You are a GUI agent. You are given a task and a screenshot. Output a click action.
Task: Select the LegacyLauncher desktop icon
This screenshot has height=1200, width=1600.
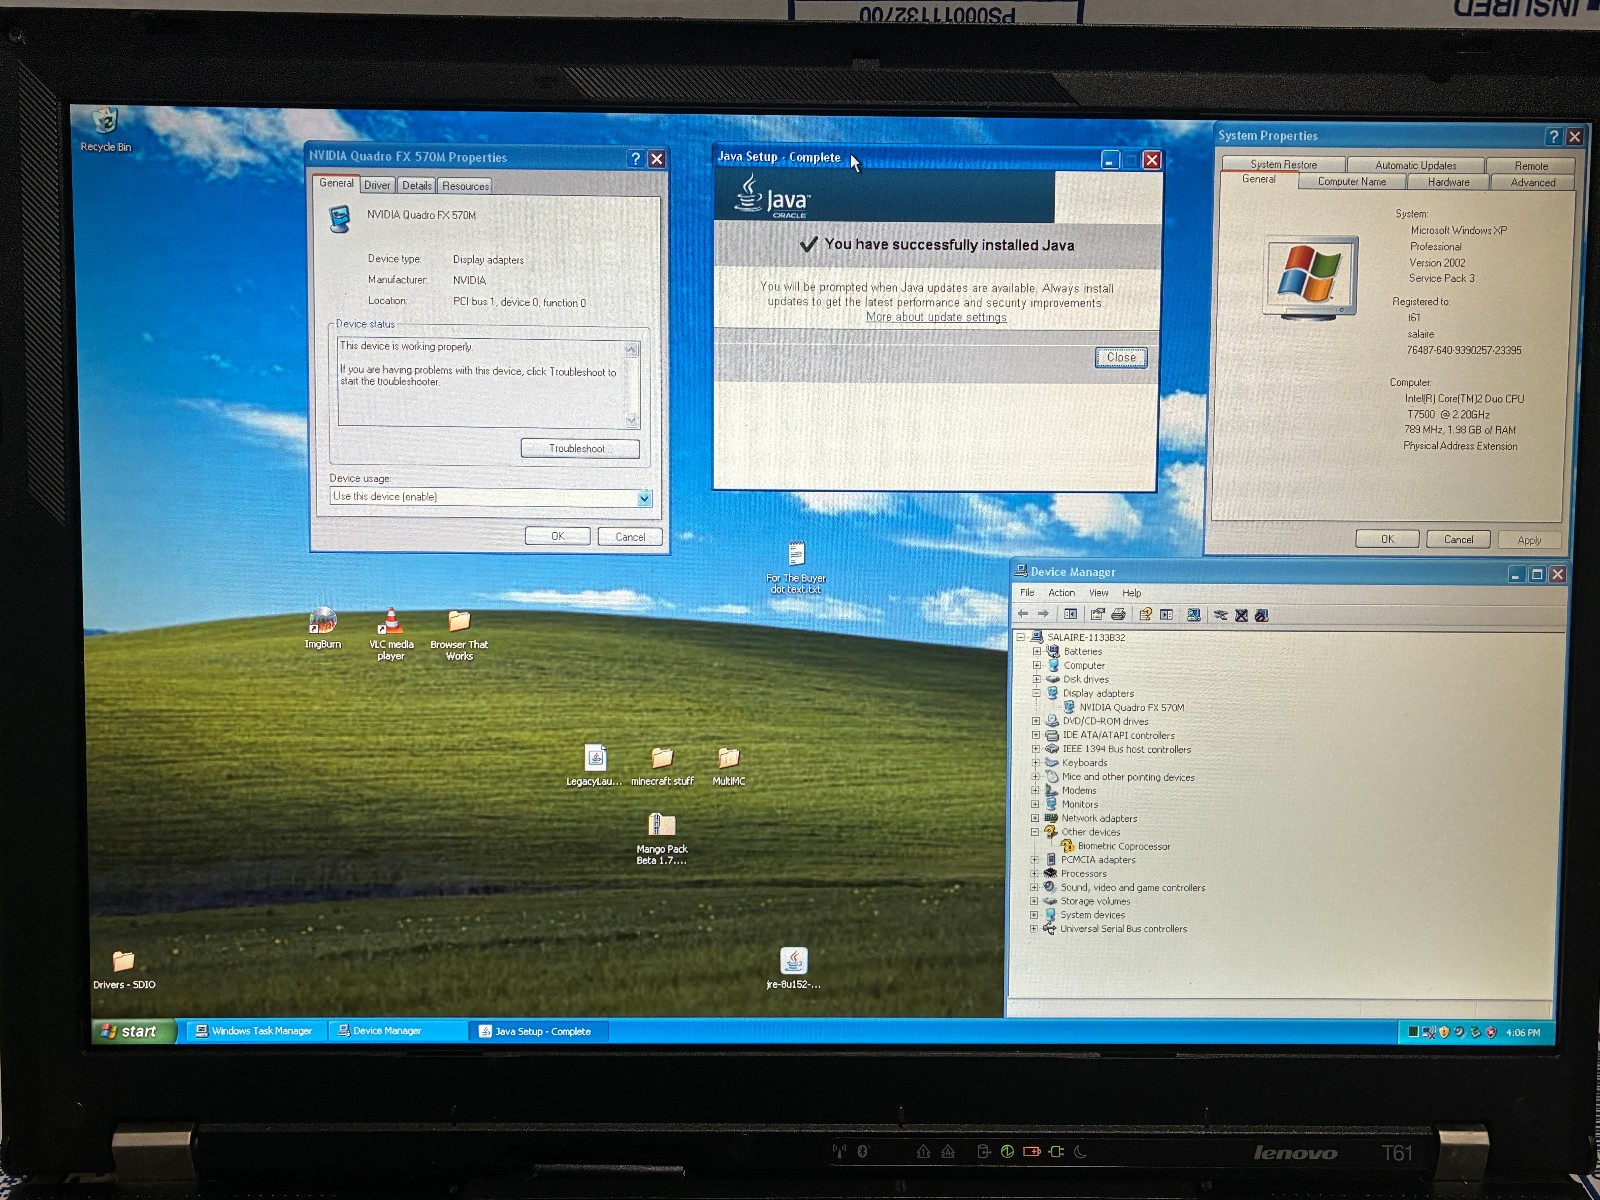[x=595, y=765]
